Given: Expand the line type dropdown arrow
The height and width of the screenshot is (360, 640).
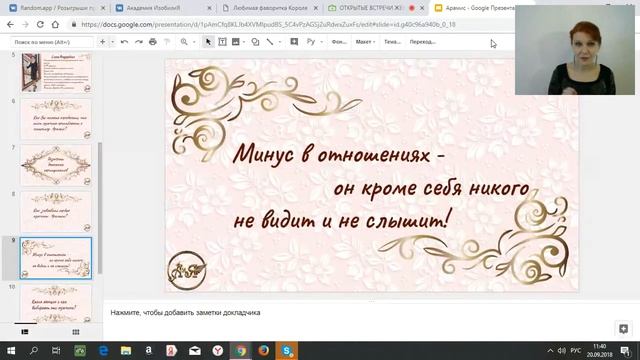Looking at the screenshot, I should (280, 42).
